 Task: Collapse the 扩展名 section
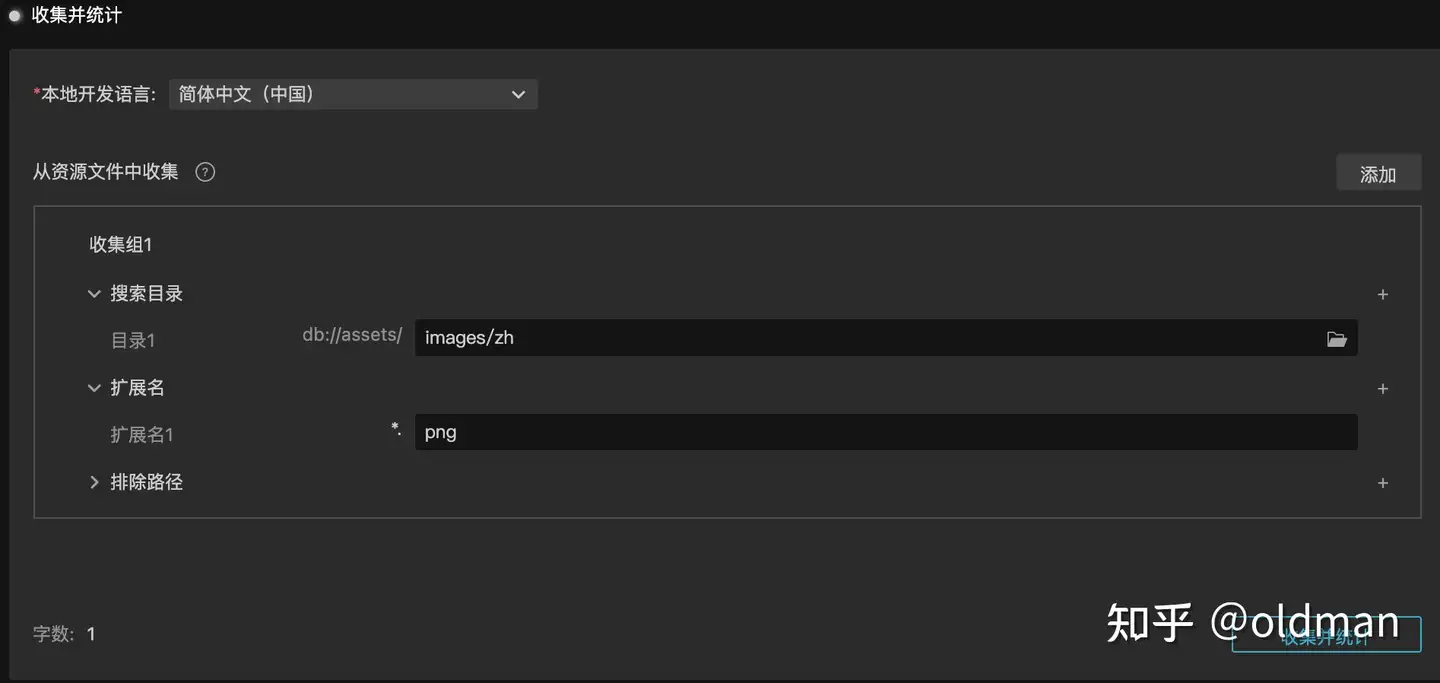[95, 388]
